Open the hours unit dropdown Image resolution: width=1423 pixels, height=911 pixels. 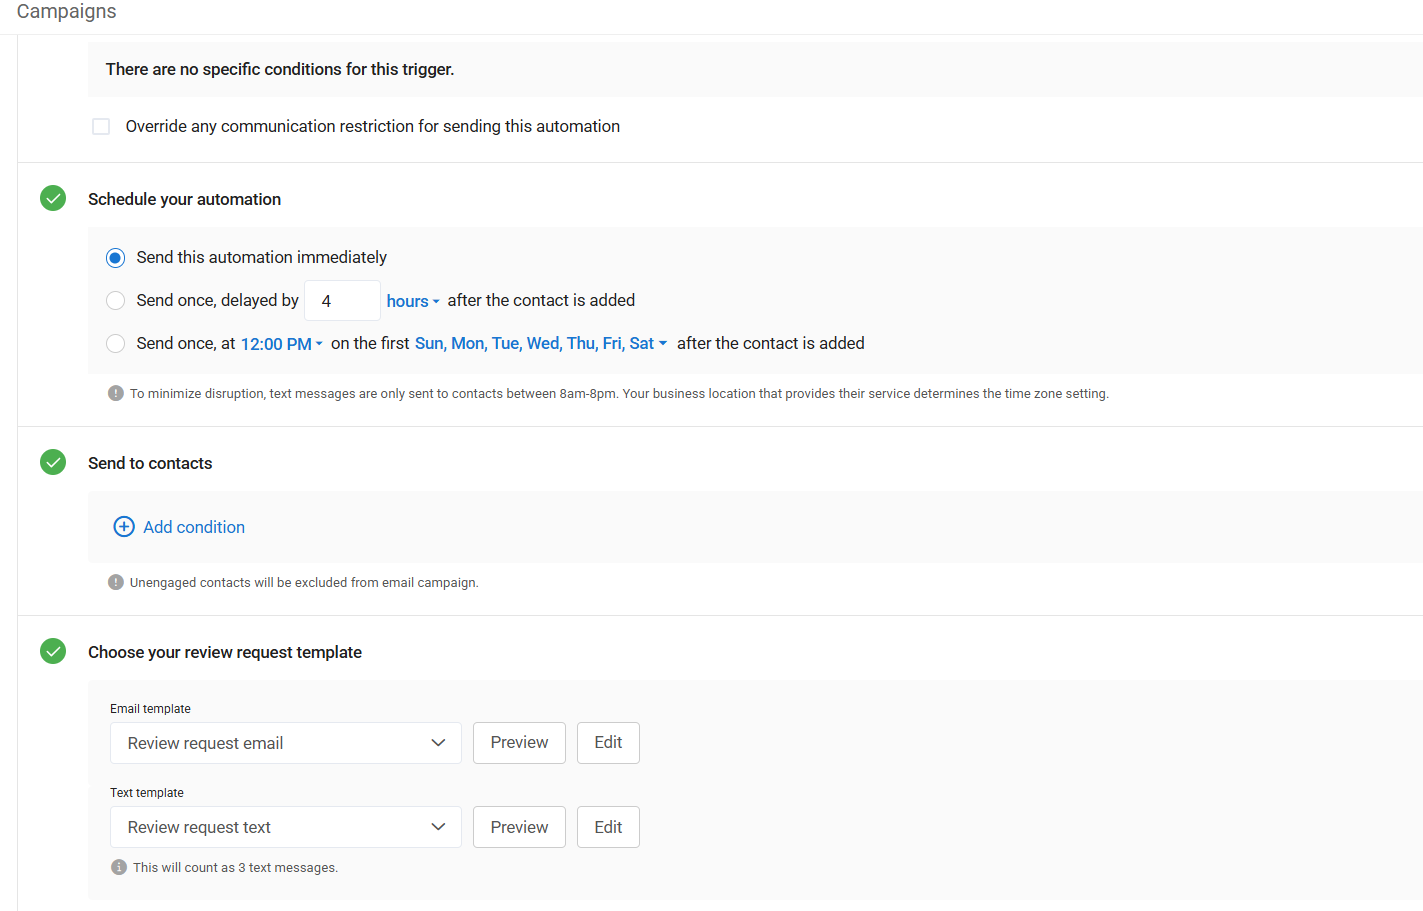[413, 301]
